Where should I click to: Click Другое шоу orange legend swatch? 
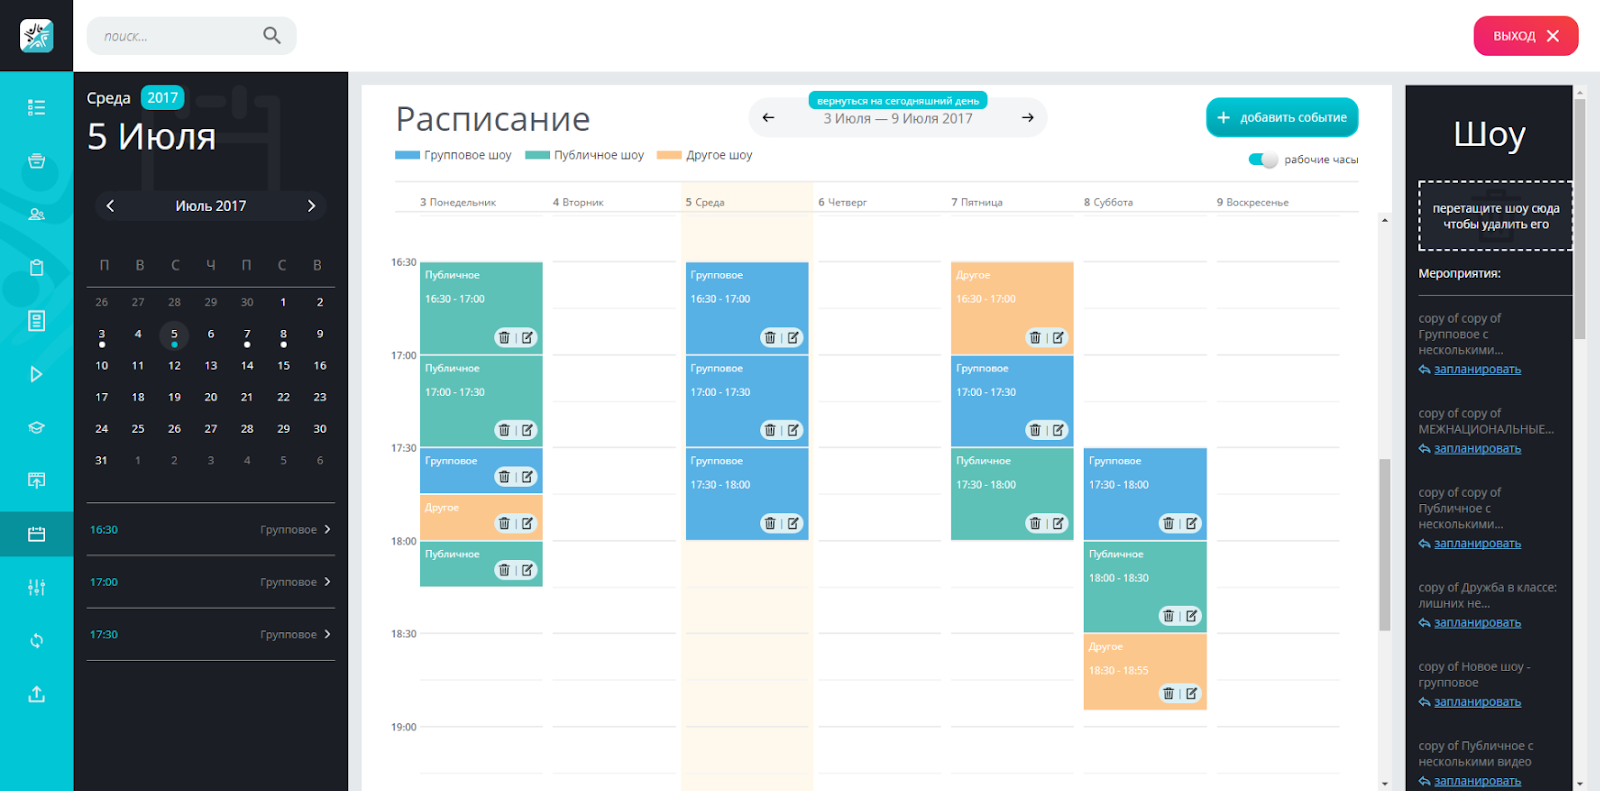(669, 155)
